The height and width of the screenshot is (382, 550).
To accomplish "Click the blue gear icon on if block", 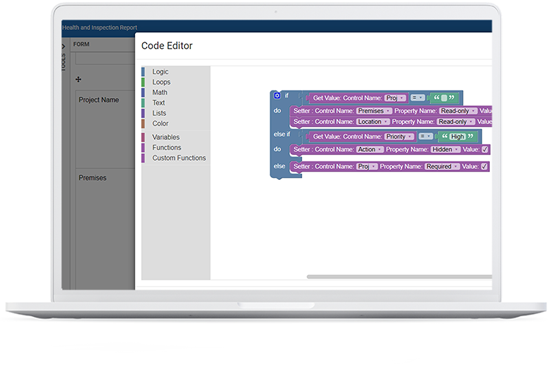I will 277,95.
